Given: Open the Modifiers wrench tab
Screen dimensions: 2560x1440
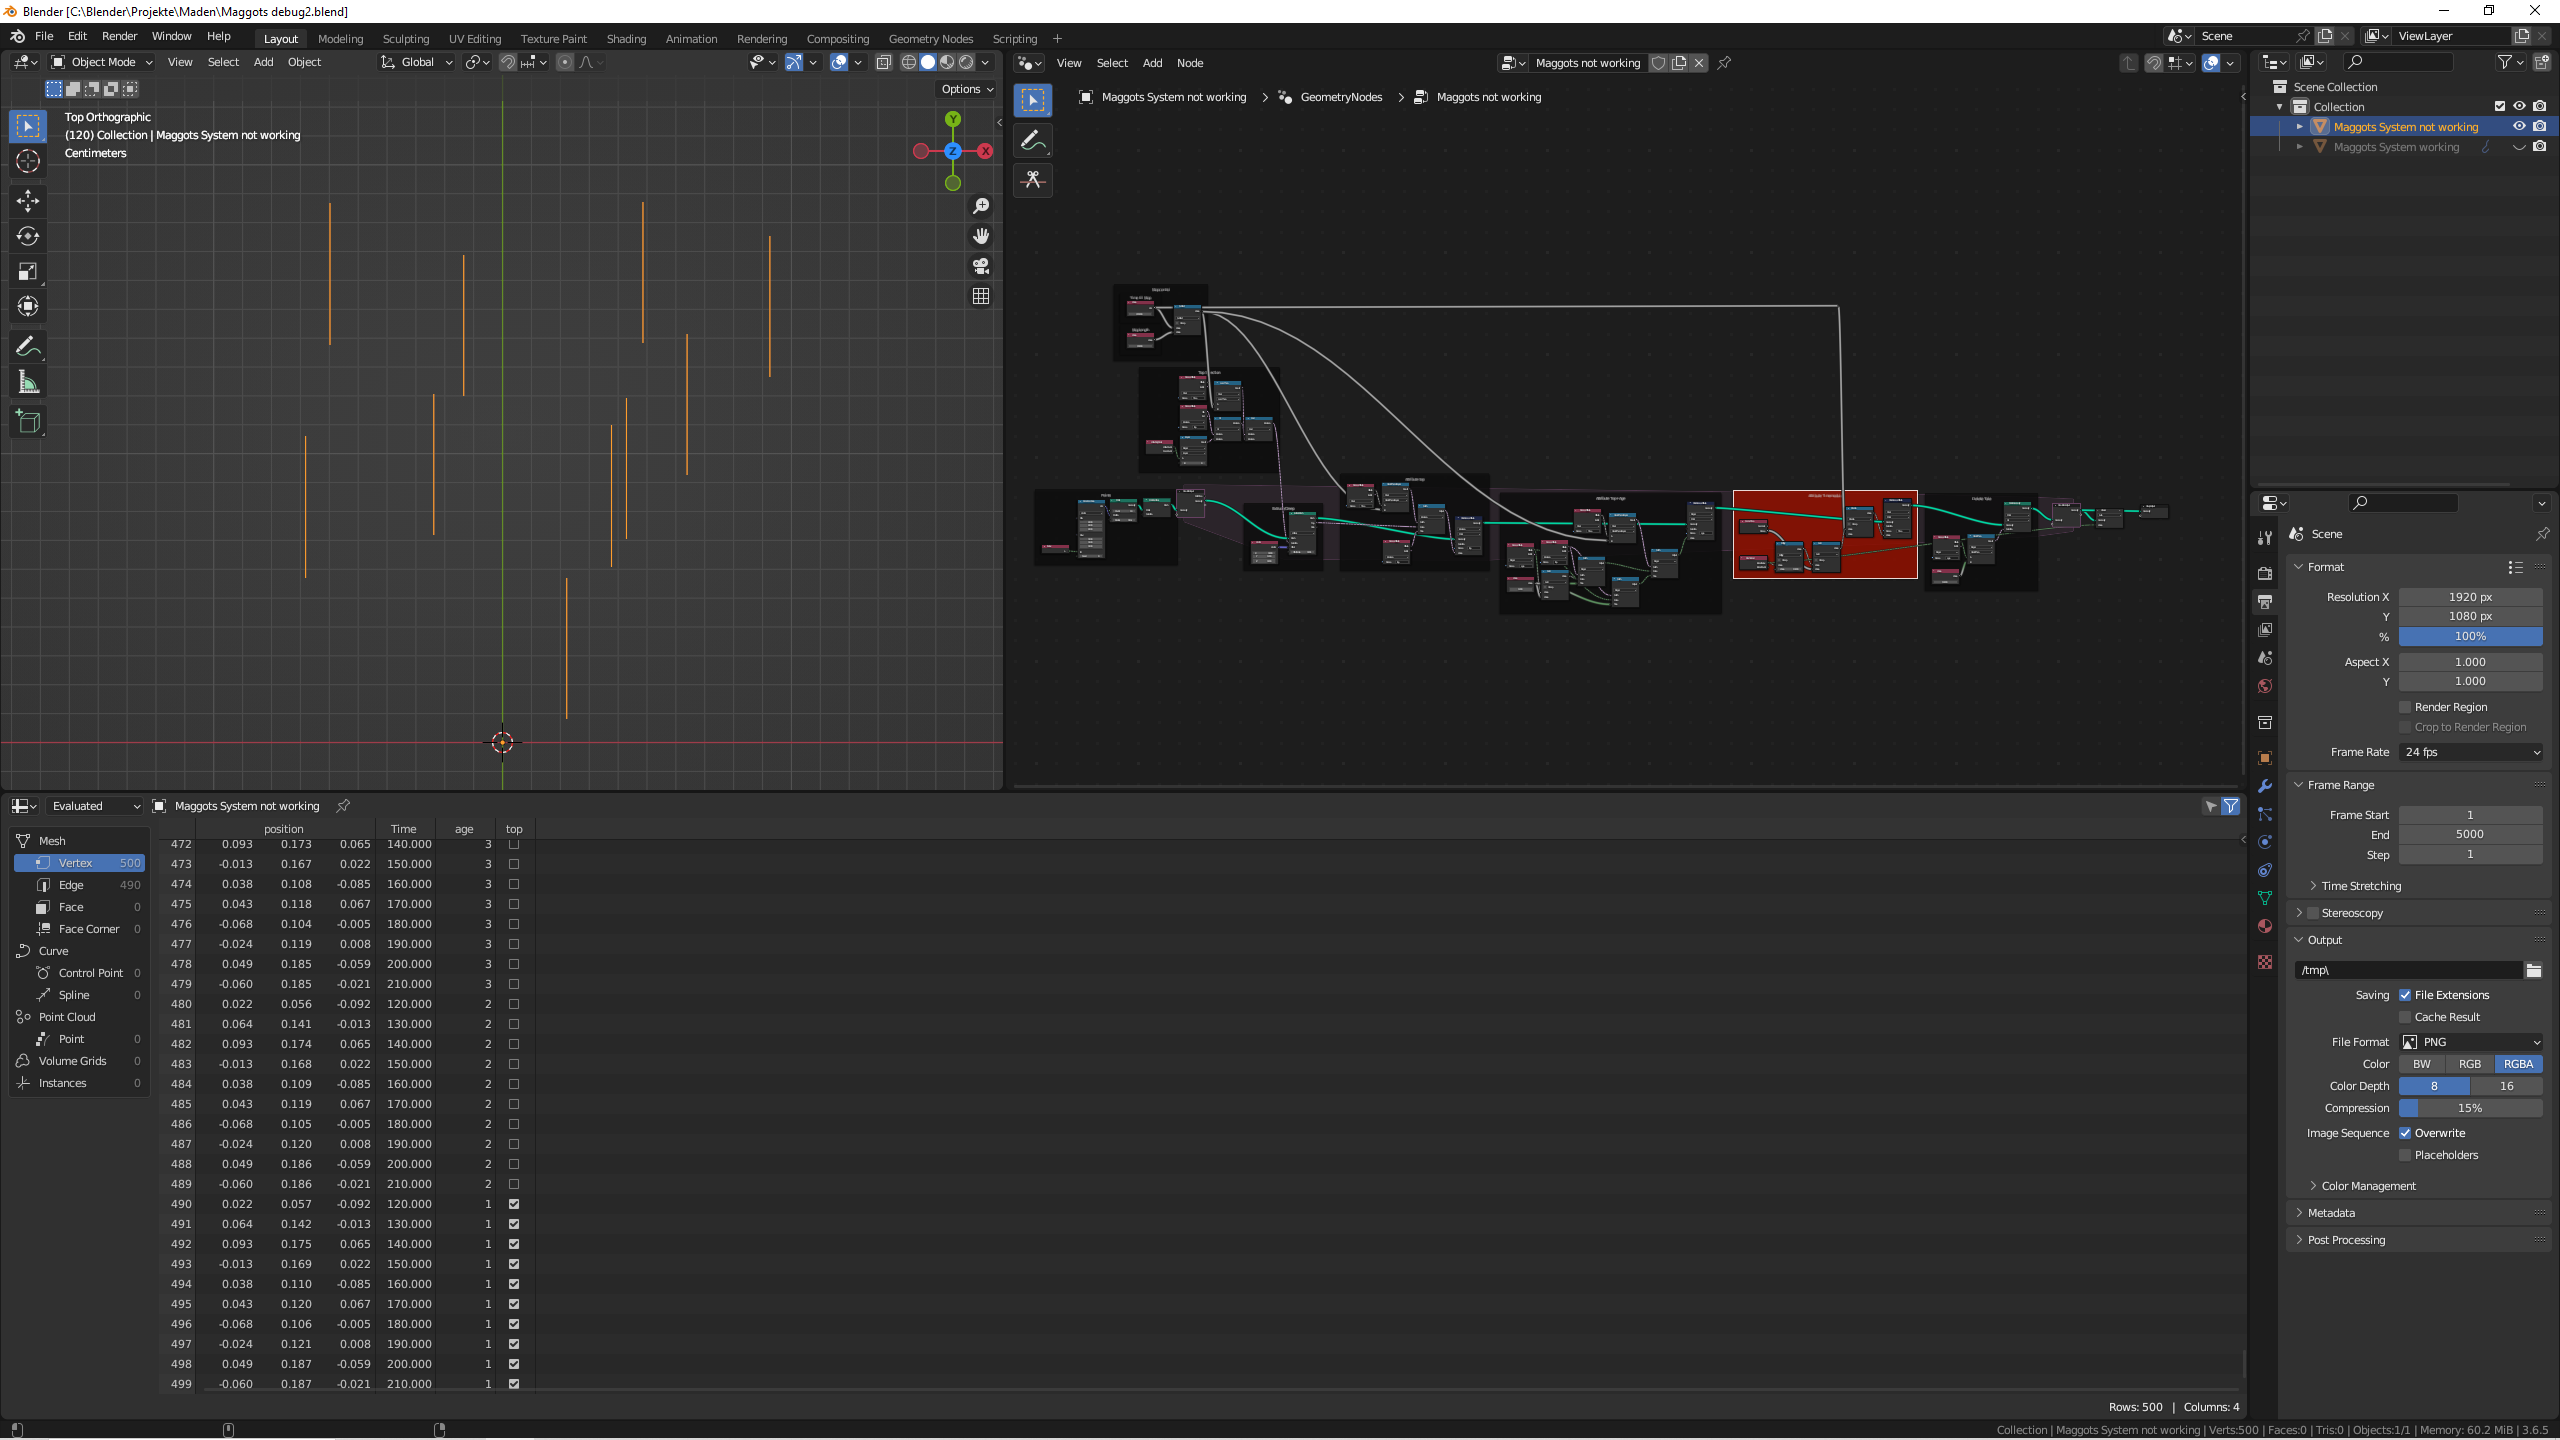Looking at the screenshot, I should point(2265,786).
